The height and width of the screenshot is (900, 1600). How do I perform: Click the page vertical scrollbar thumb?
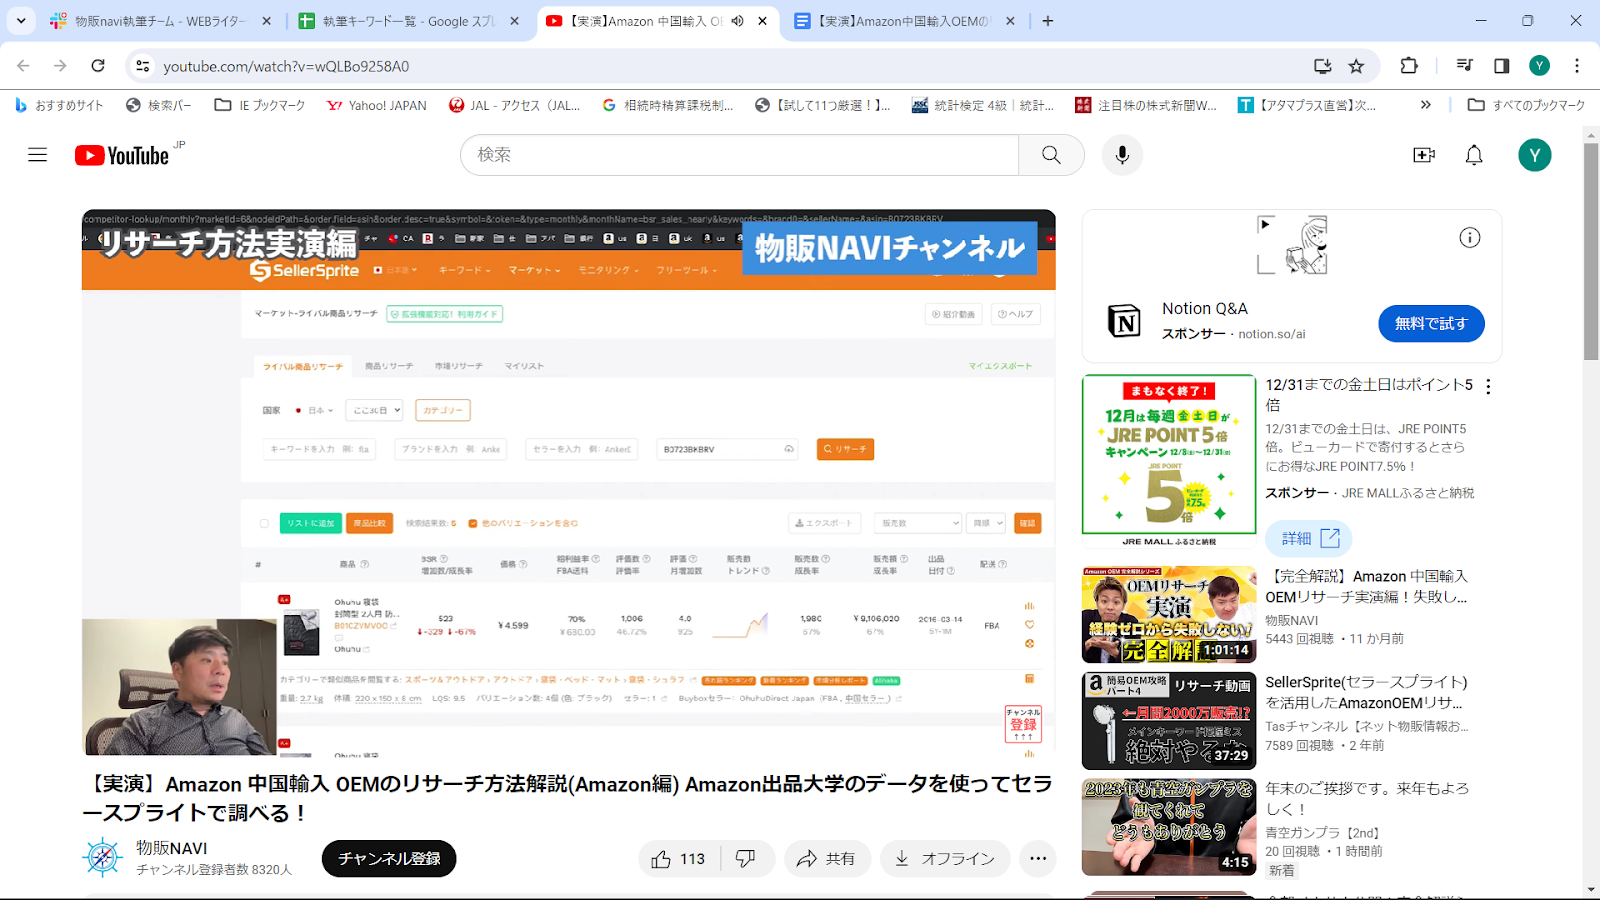pyautogui.click(x=1591, y=251)
